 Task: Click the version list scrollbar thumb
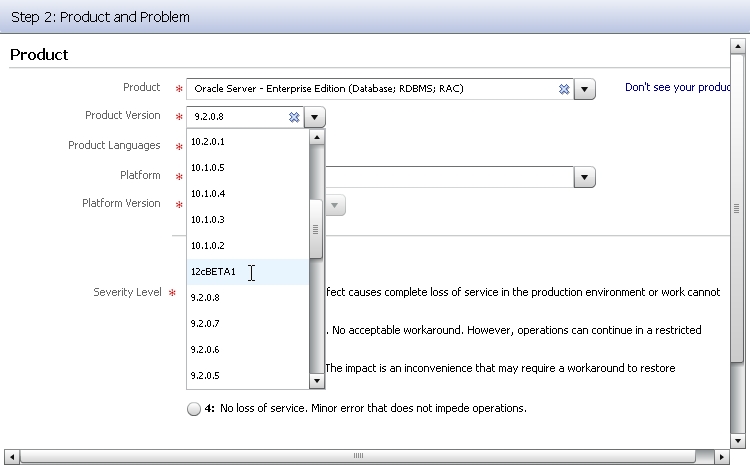click(316, 229)
